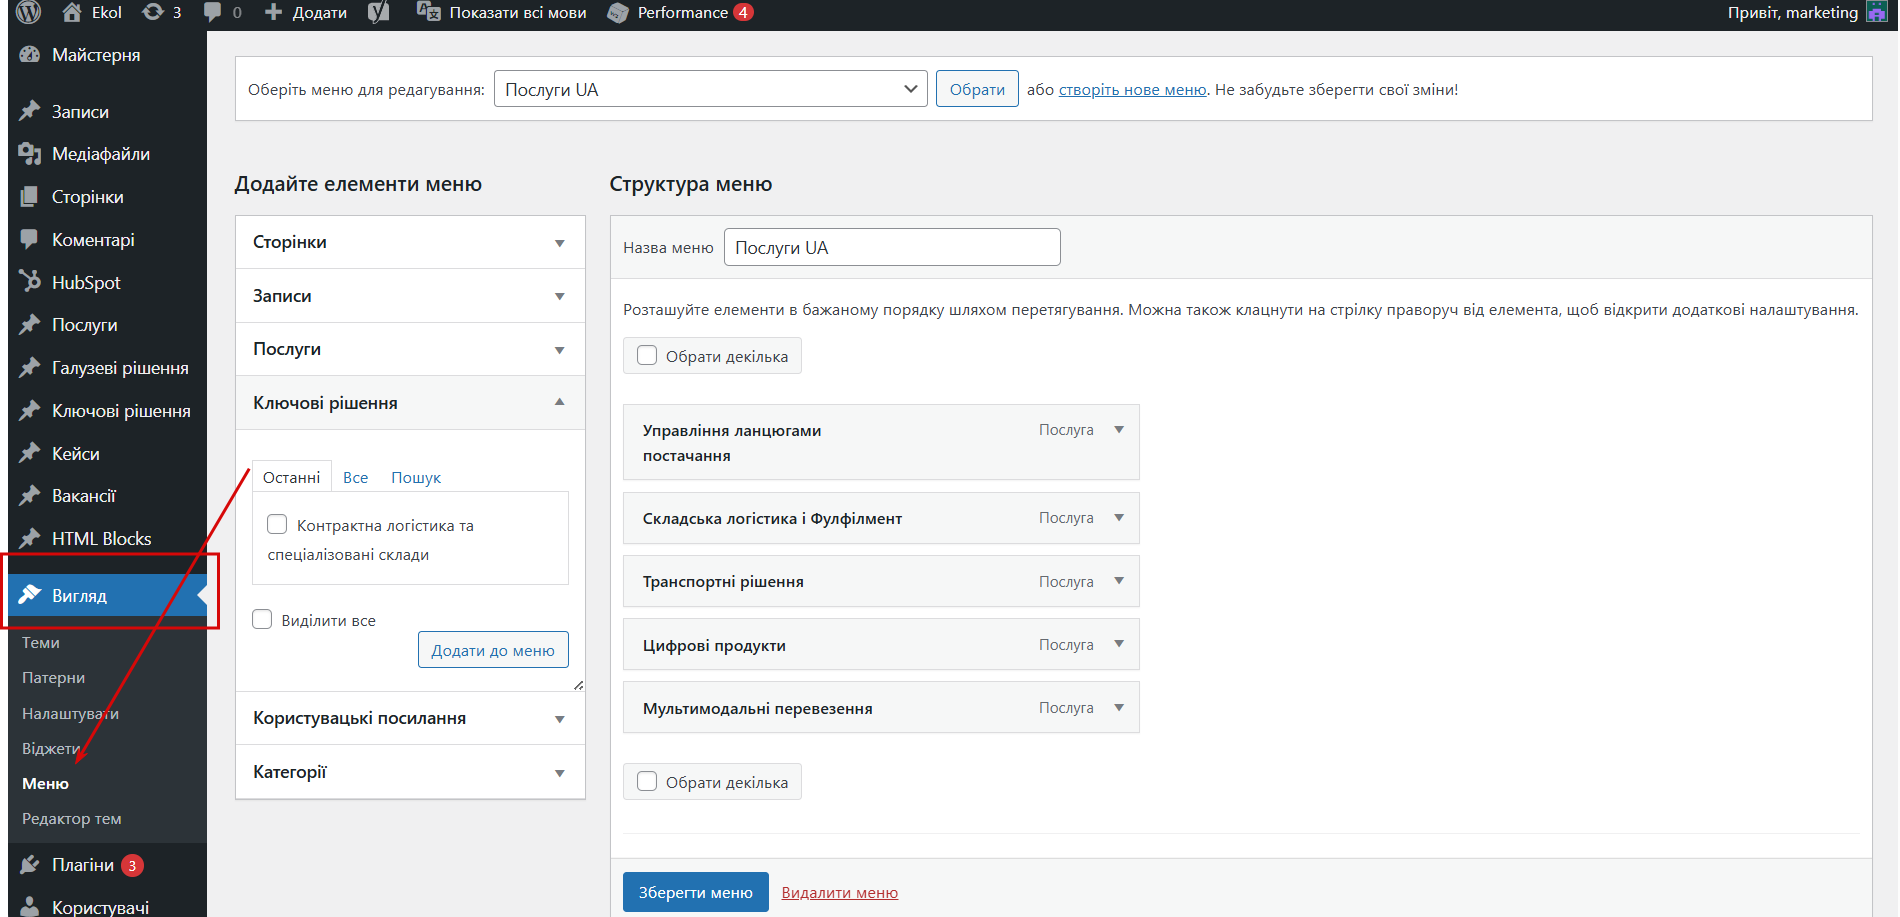The width and height of the screenshot is (1900, 917).
Task: Expand the Сторінки accordion panel
Action: (410, 242)
